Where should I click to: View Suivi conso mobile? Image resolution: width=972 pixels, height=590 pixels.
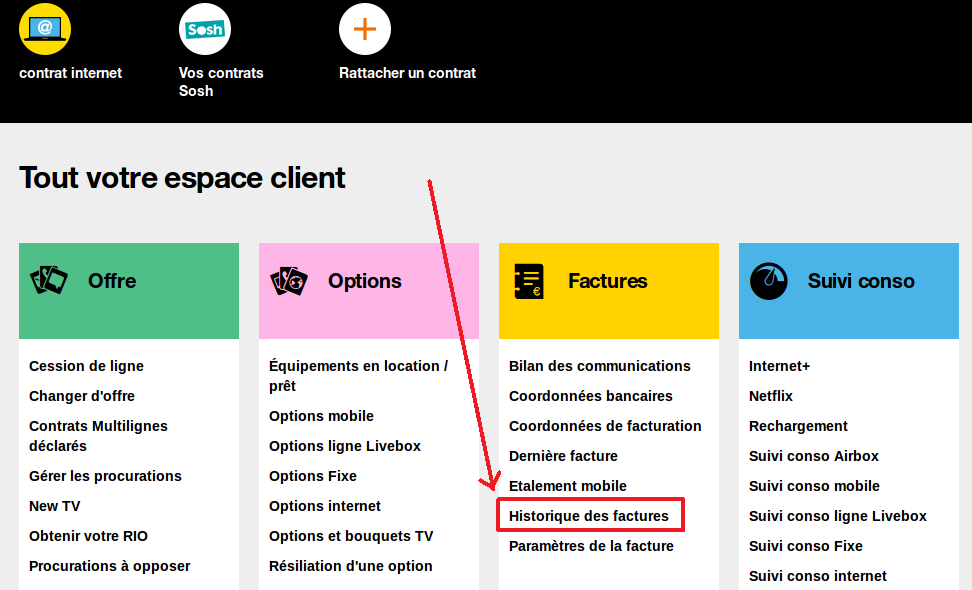pos(814,486)
